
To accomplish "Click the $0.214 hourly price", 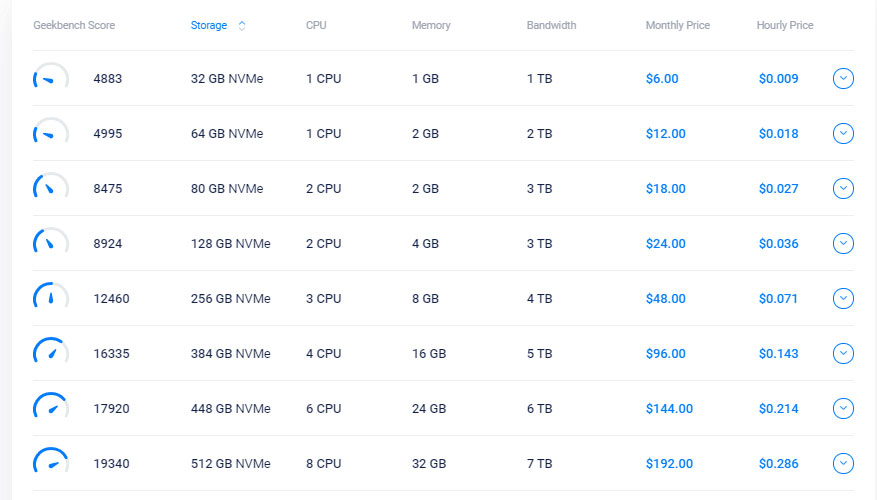I will [778, 409].
